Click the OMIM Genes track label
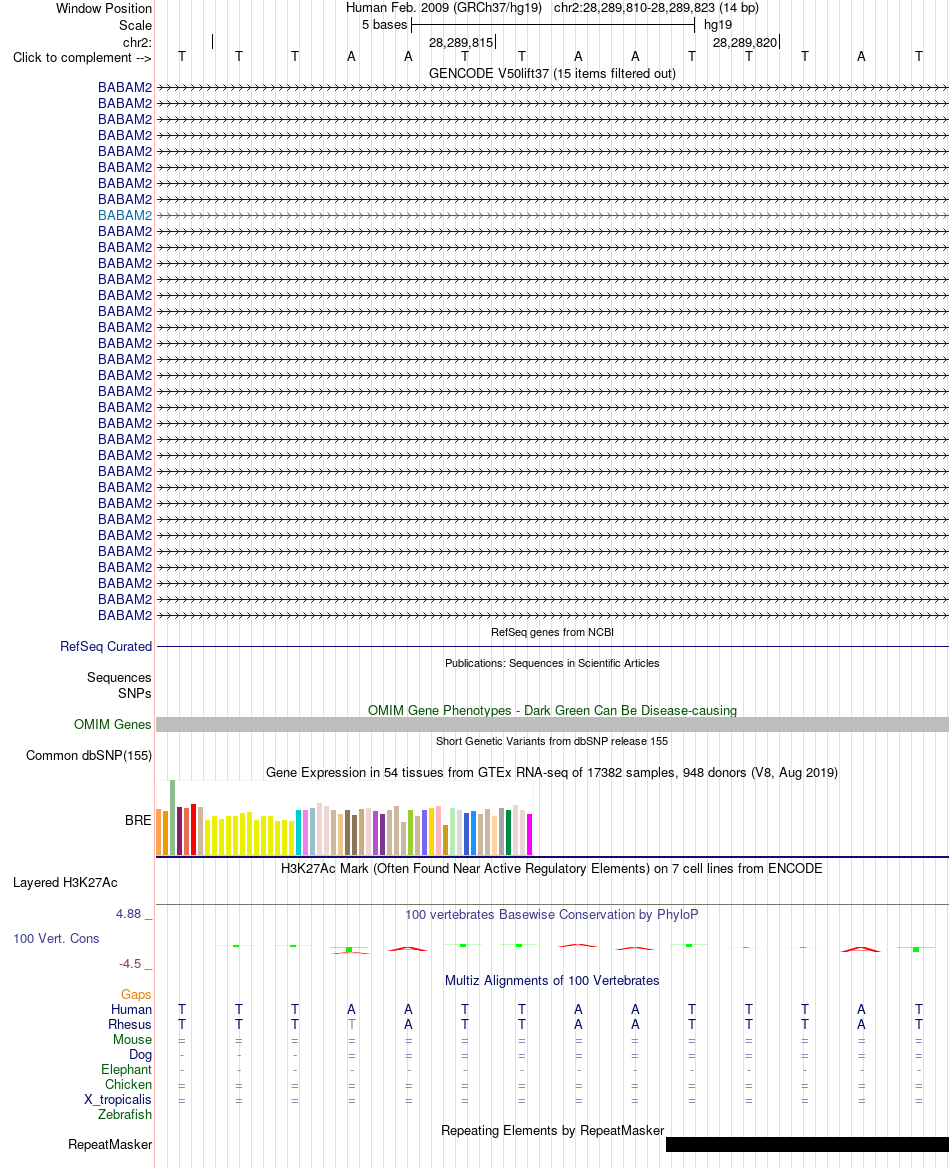 [x=113, y=724]
